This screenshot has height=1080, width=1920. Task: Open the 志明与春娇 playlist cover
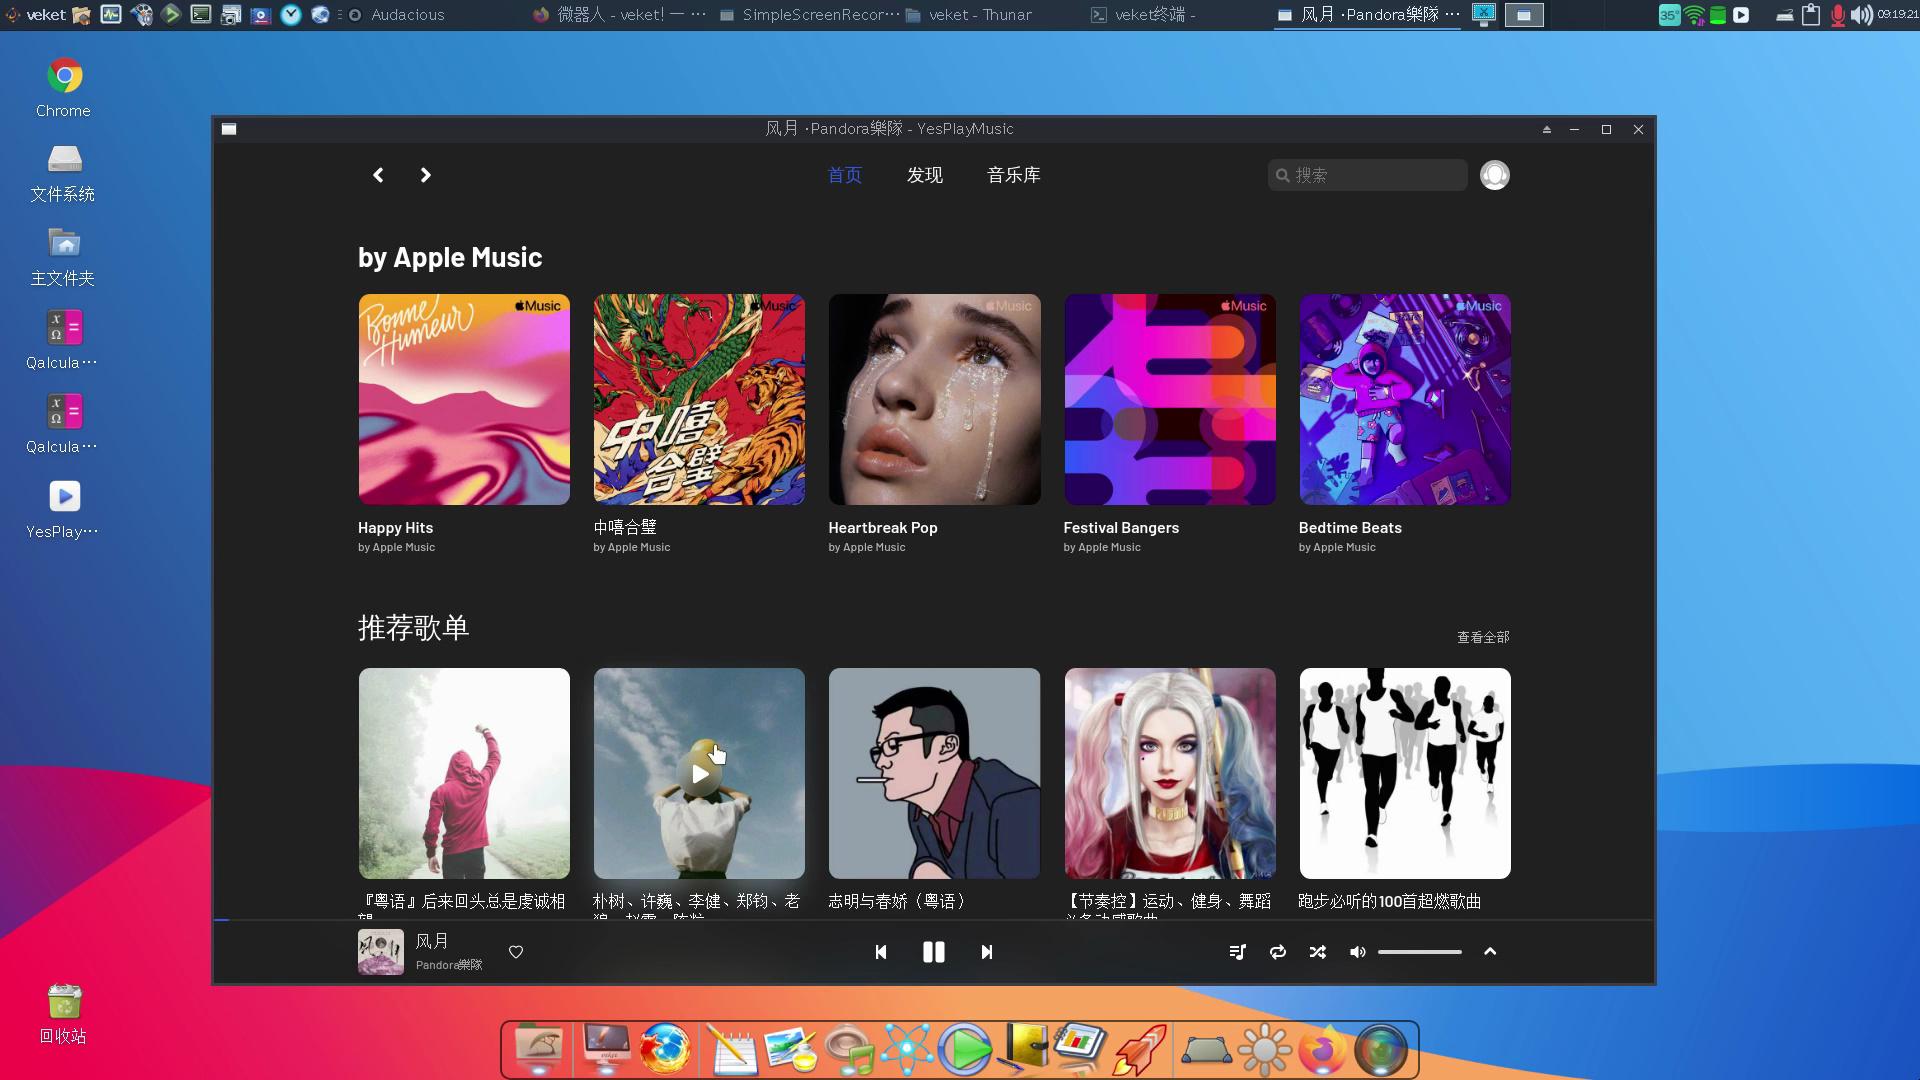[934, 773]
